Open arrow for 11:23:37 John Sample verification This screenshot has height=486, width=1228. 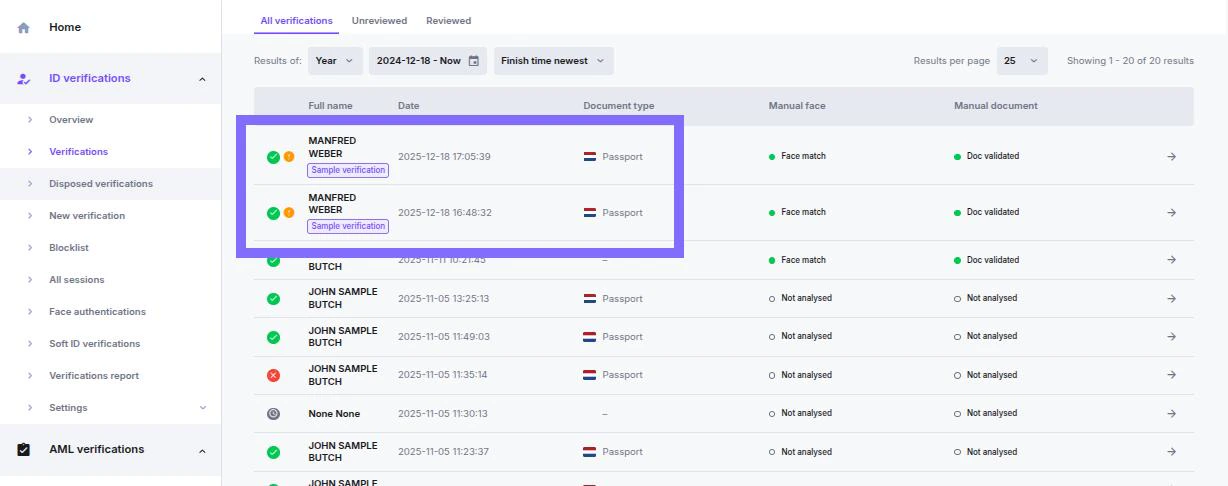pyautogui.click(x=1172, y=452)
